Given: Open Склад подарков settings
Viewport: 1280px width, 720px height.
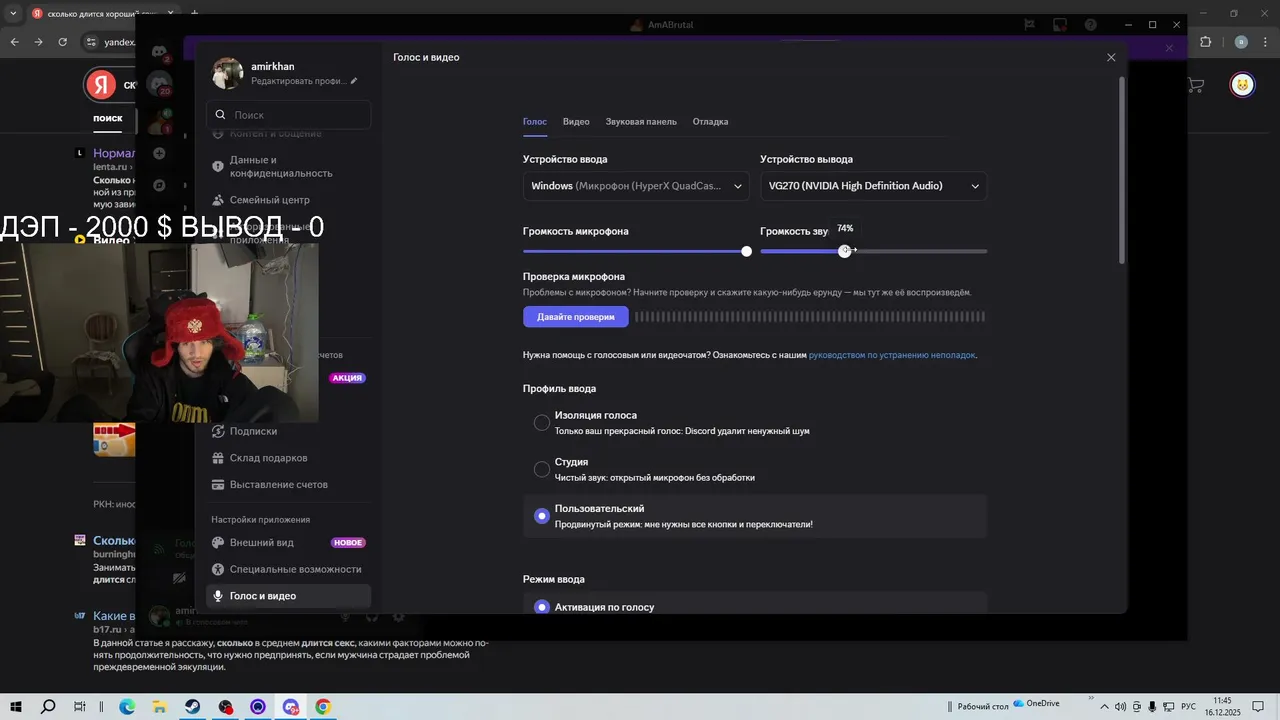Looking at the screenshot, I should [289, 458].
